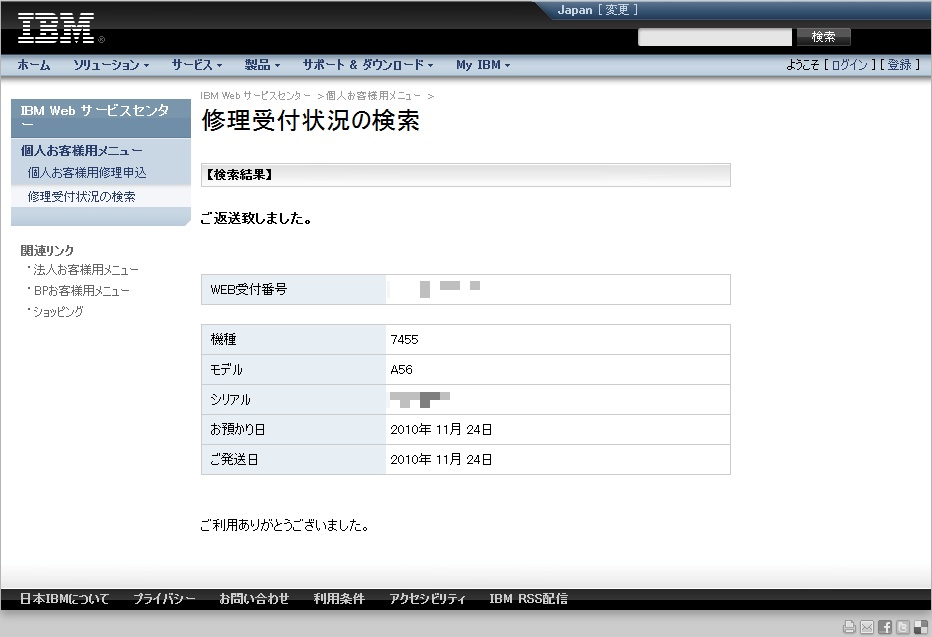
Task: Share the page on Facebook
Action: coord(885,626)
